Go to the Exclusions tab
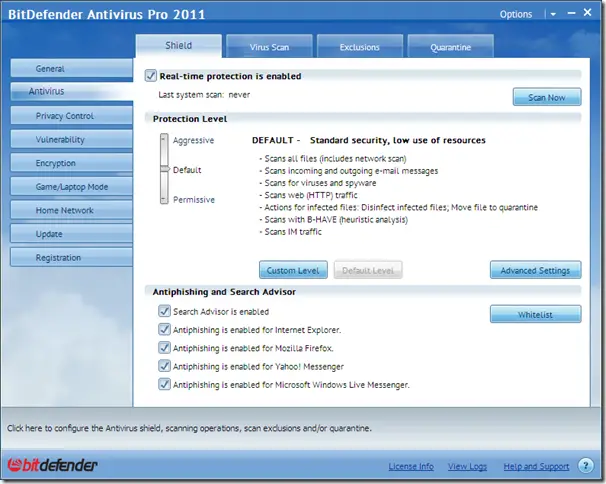The height and width of the screenshot is (484, 606). pyautogui.click(x=359, y=47)
